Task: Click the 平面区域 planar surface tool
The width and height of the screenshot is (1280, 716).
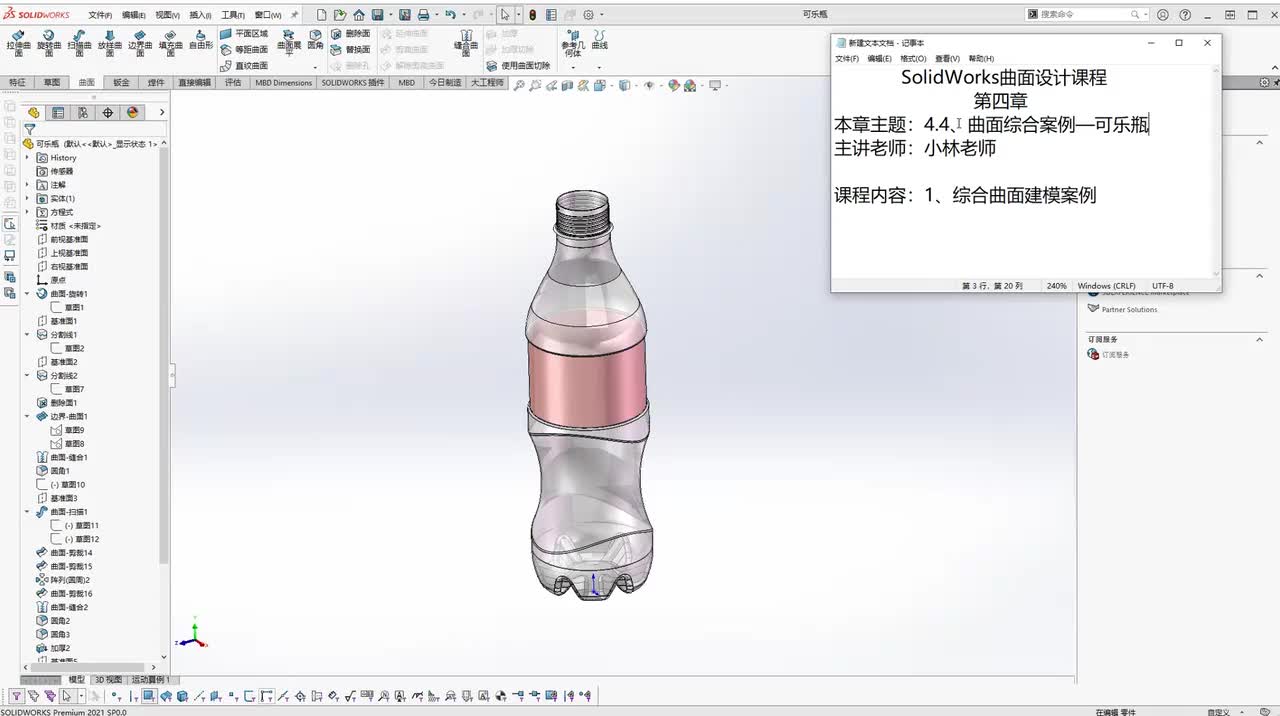Action: pyautogui.click(x=244, y=33)
